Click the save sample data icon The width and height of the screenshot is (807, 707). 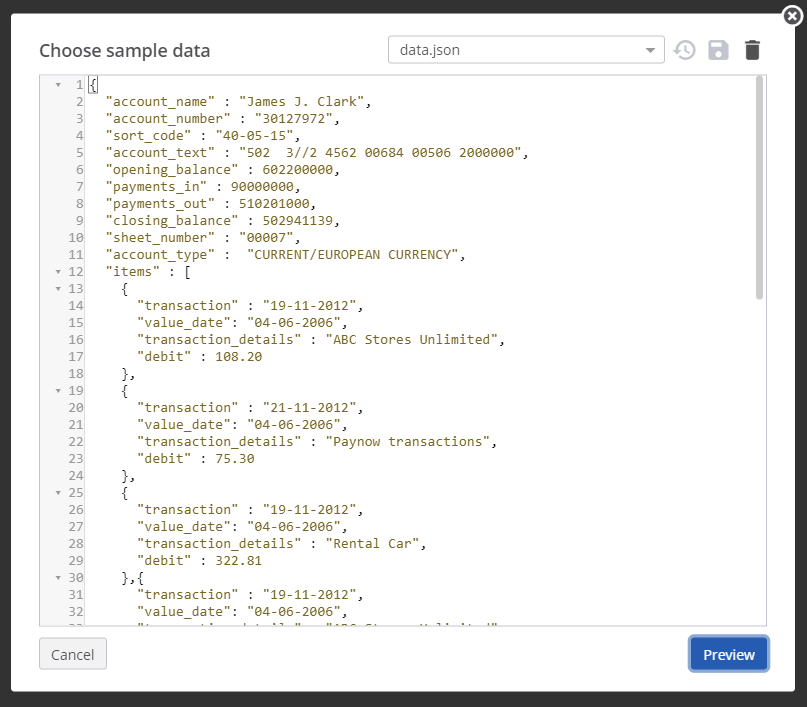(x=718, y=49)
